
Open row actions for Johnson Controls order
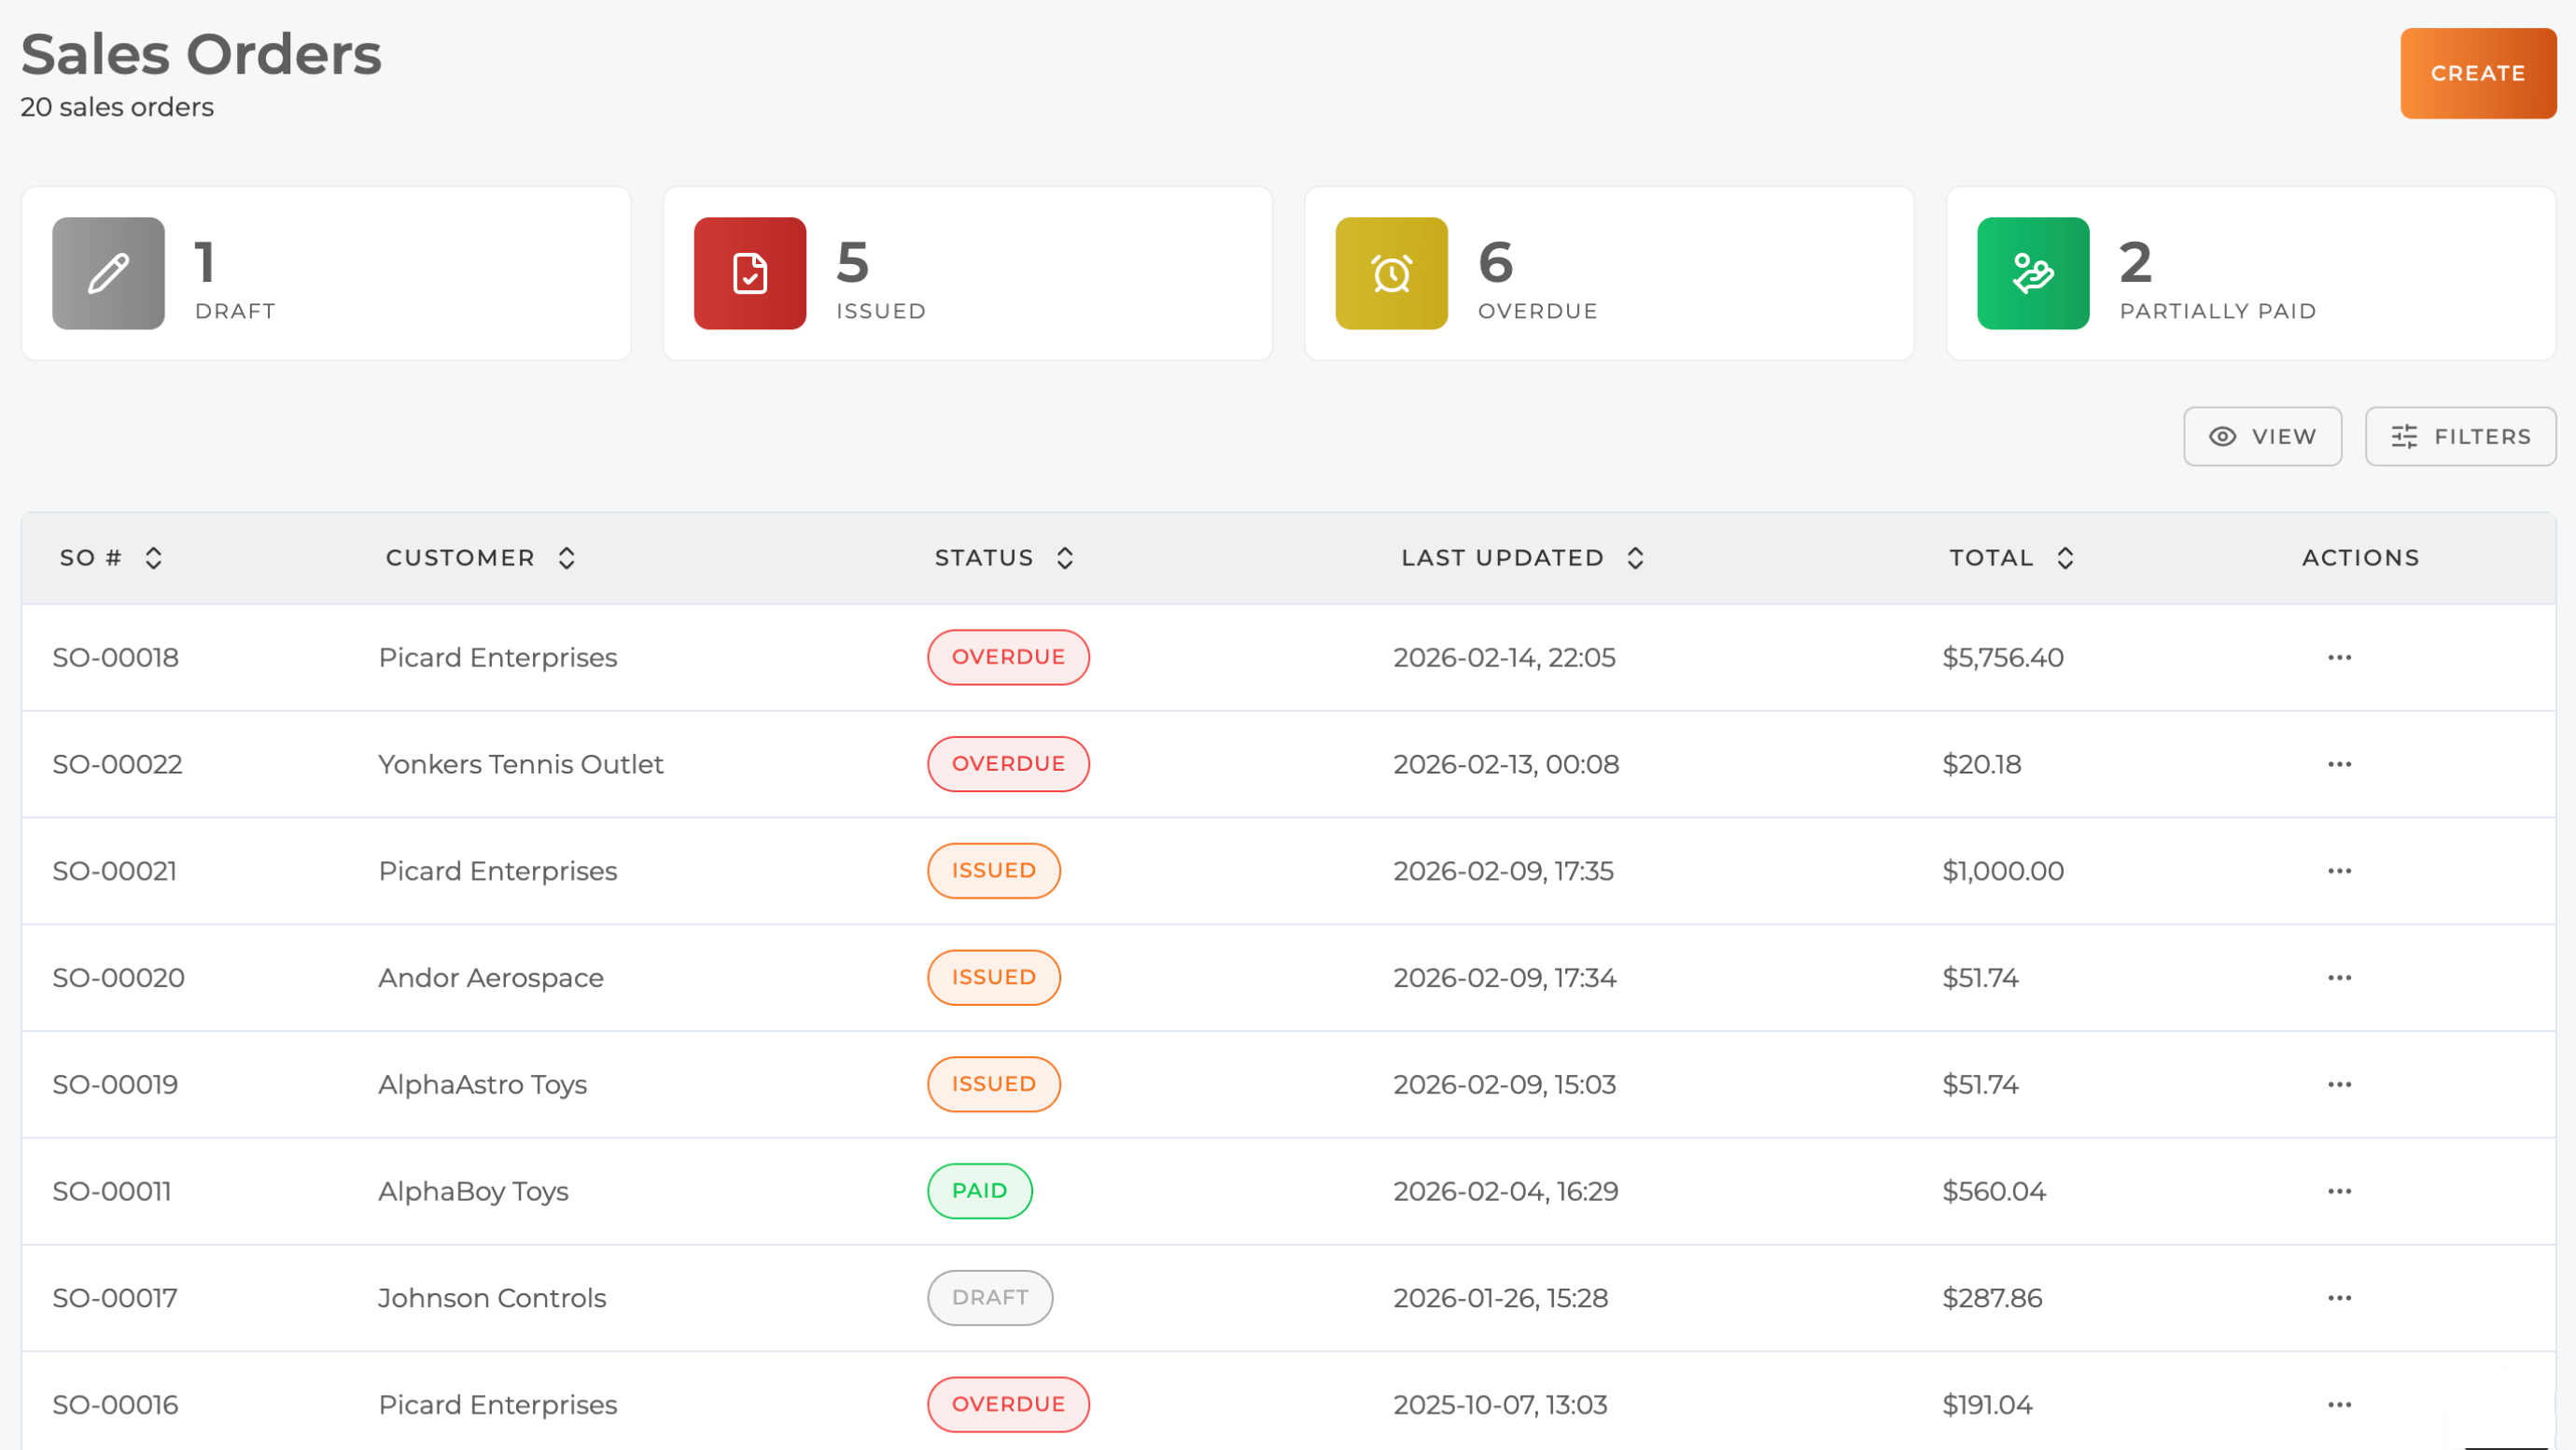(2338, 1298)
